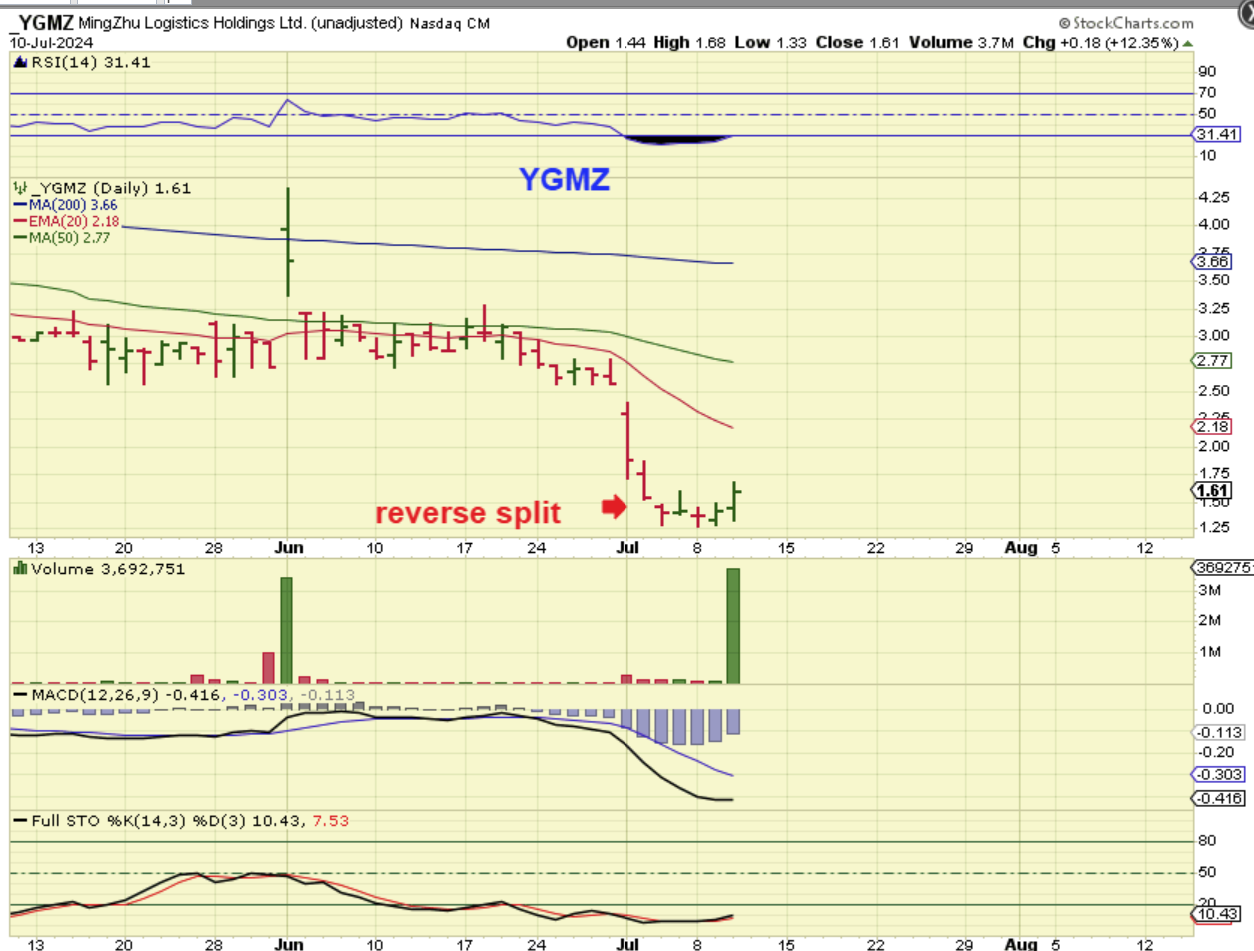
Task: Click the red arrow pointing at the reverse split
Action: click(613, 508)
